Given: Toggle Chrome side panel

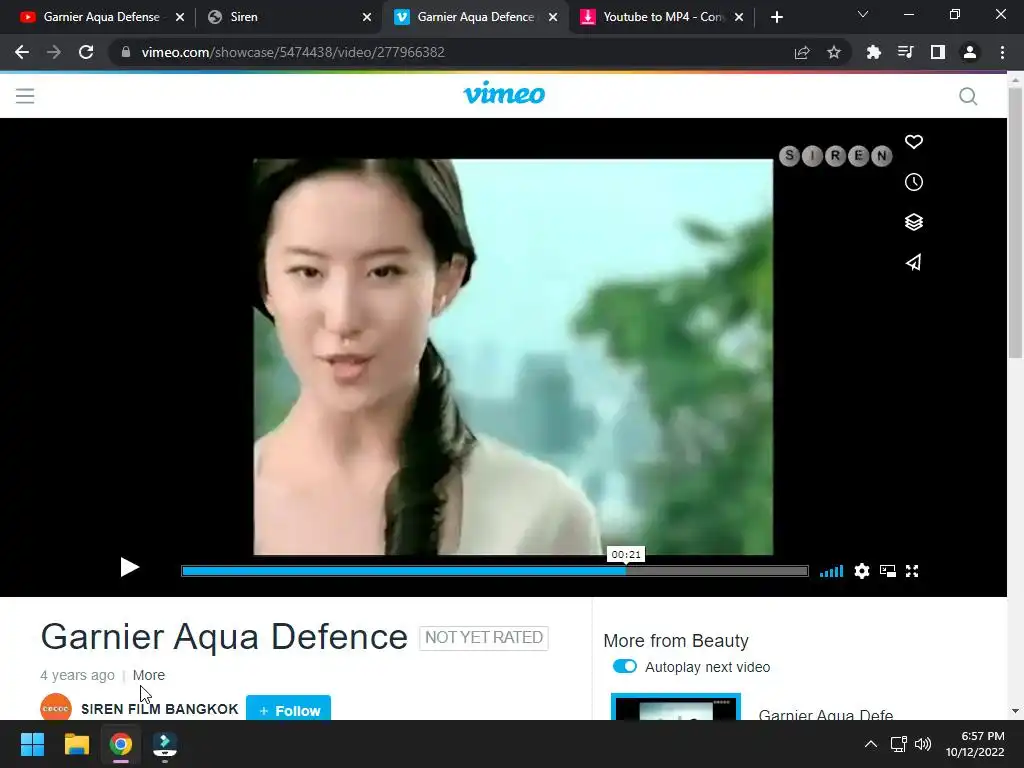Looking at the screenshot, I should (938, 52).
